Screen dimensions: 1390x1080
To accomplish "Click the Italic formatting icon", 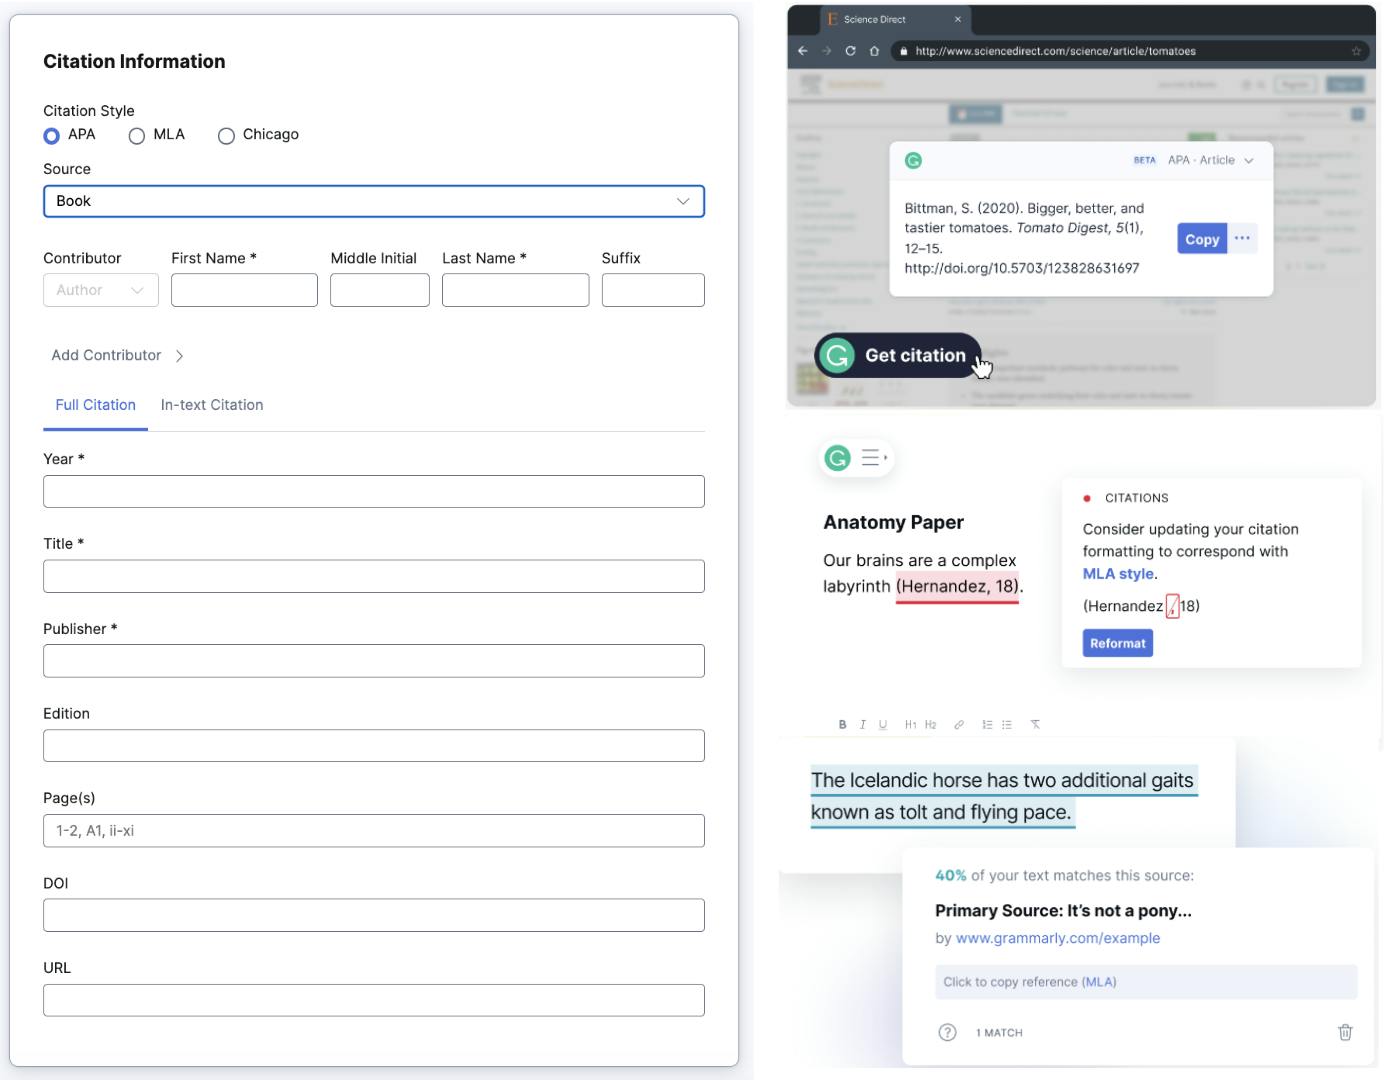I will pyautogui.click(x=862, y=725).
